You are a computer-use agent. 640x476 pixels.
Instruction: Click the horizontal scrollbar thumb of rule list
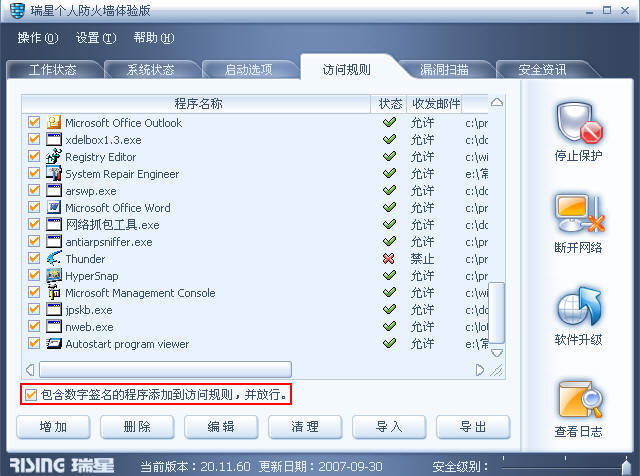pyautogui.click(x=165, y=370)
